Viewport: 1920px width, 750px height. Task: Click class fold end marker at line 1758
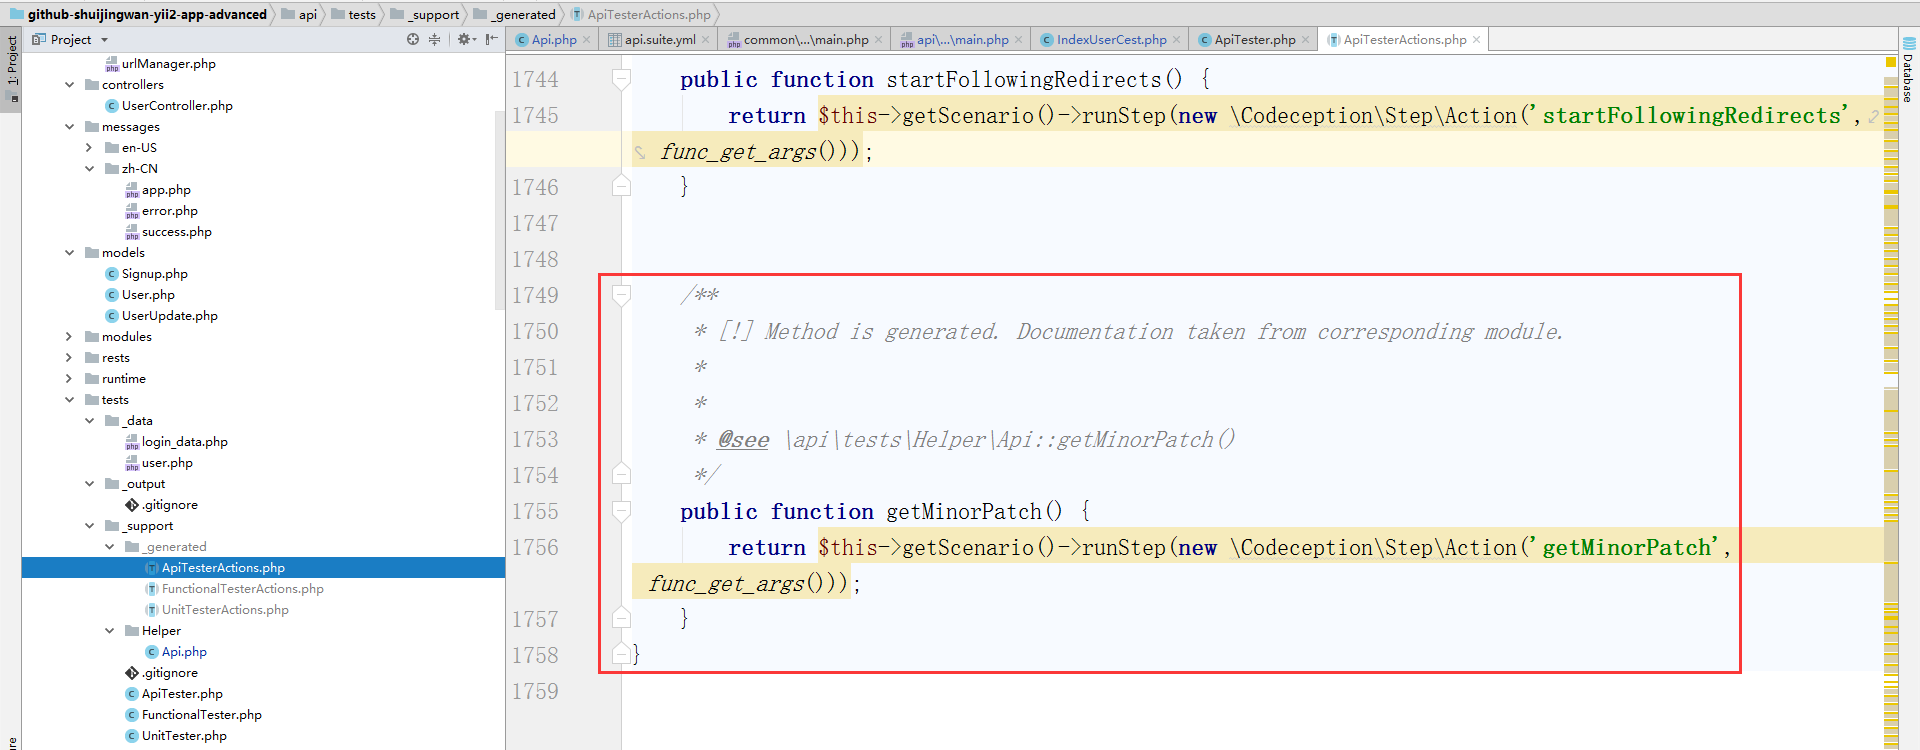(621, 655)
